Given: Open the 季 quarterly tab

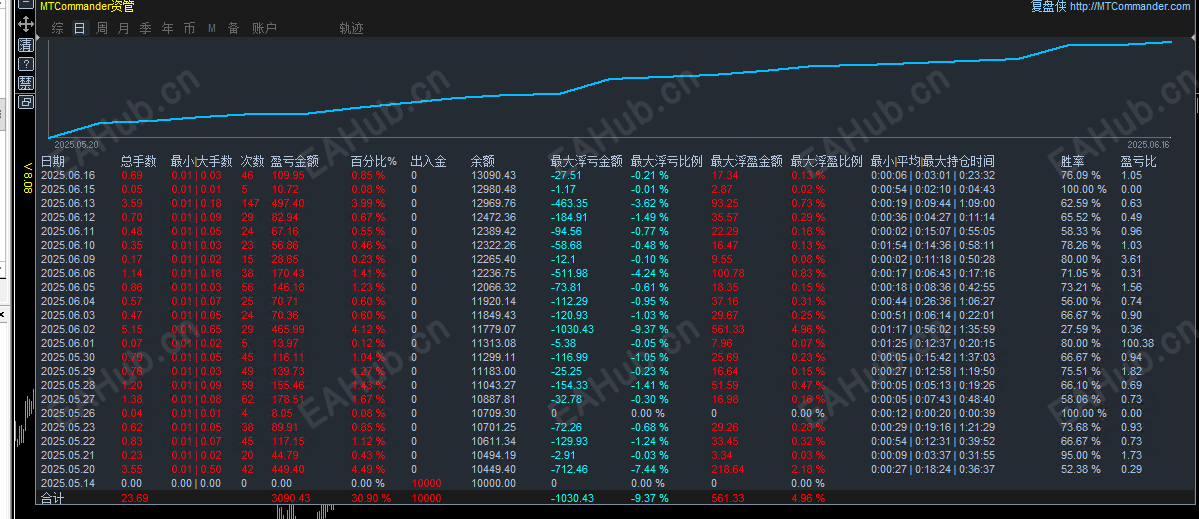Looking at the screenshot, I should 145,28.
